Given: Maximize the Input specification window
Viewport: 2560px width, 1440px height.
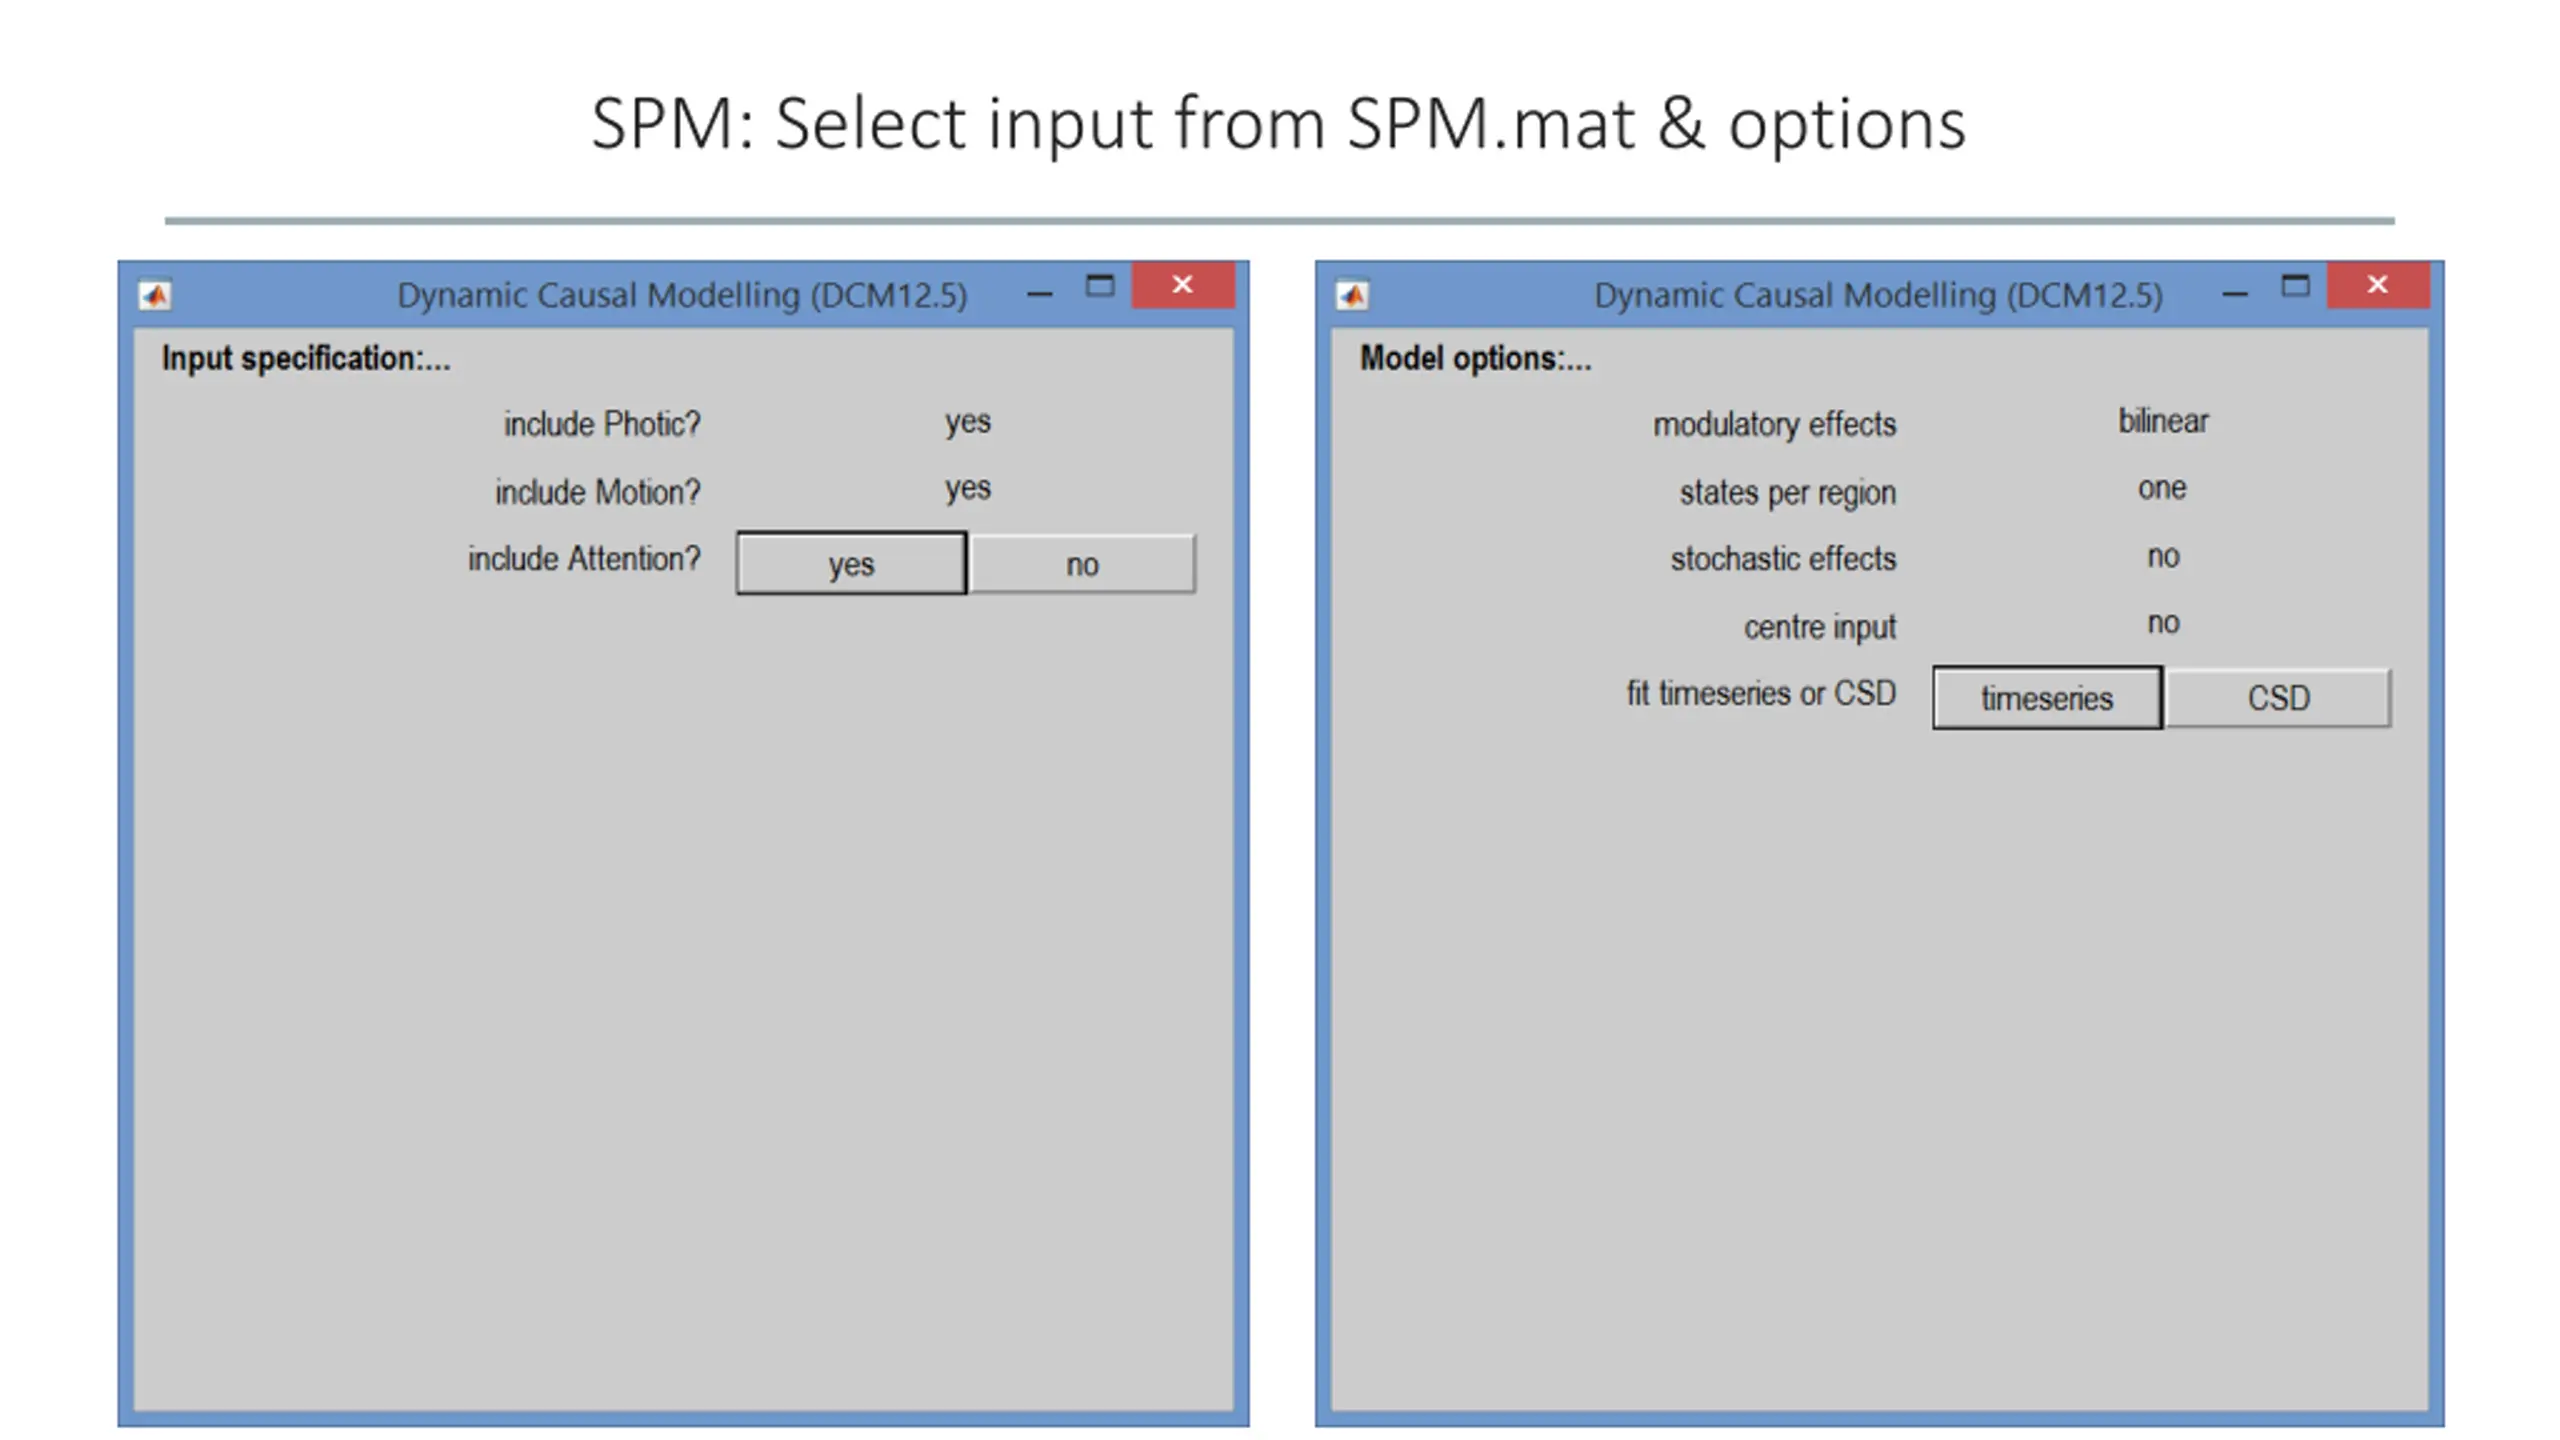Looking at the screenshot, I should point(1100,287).
